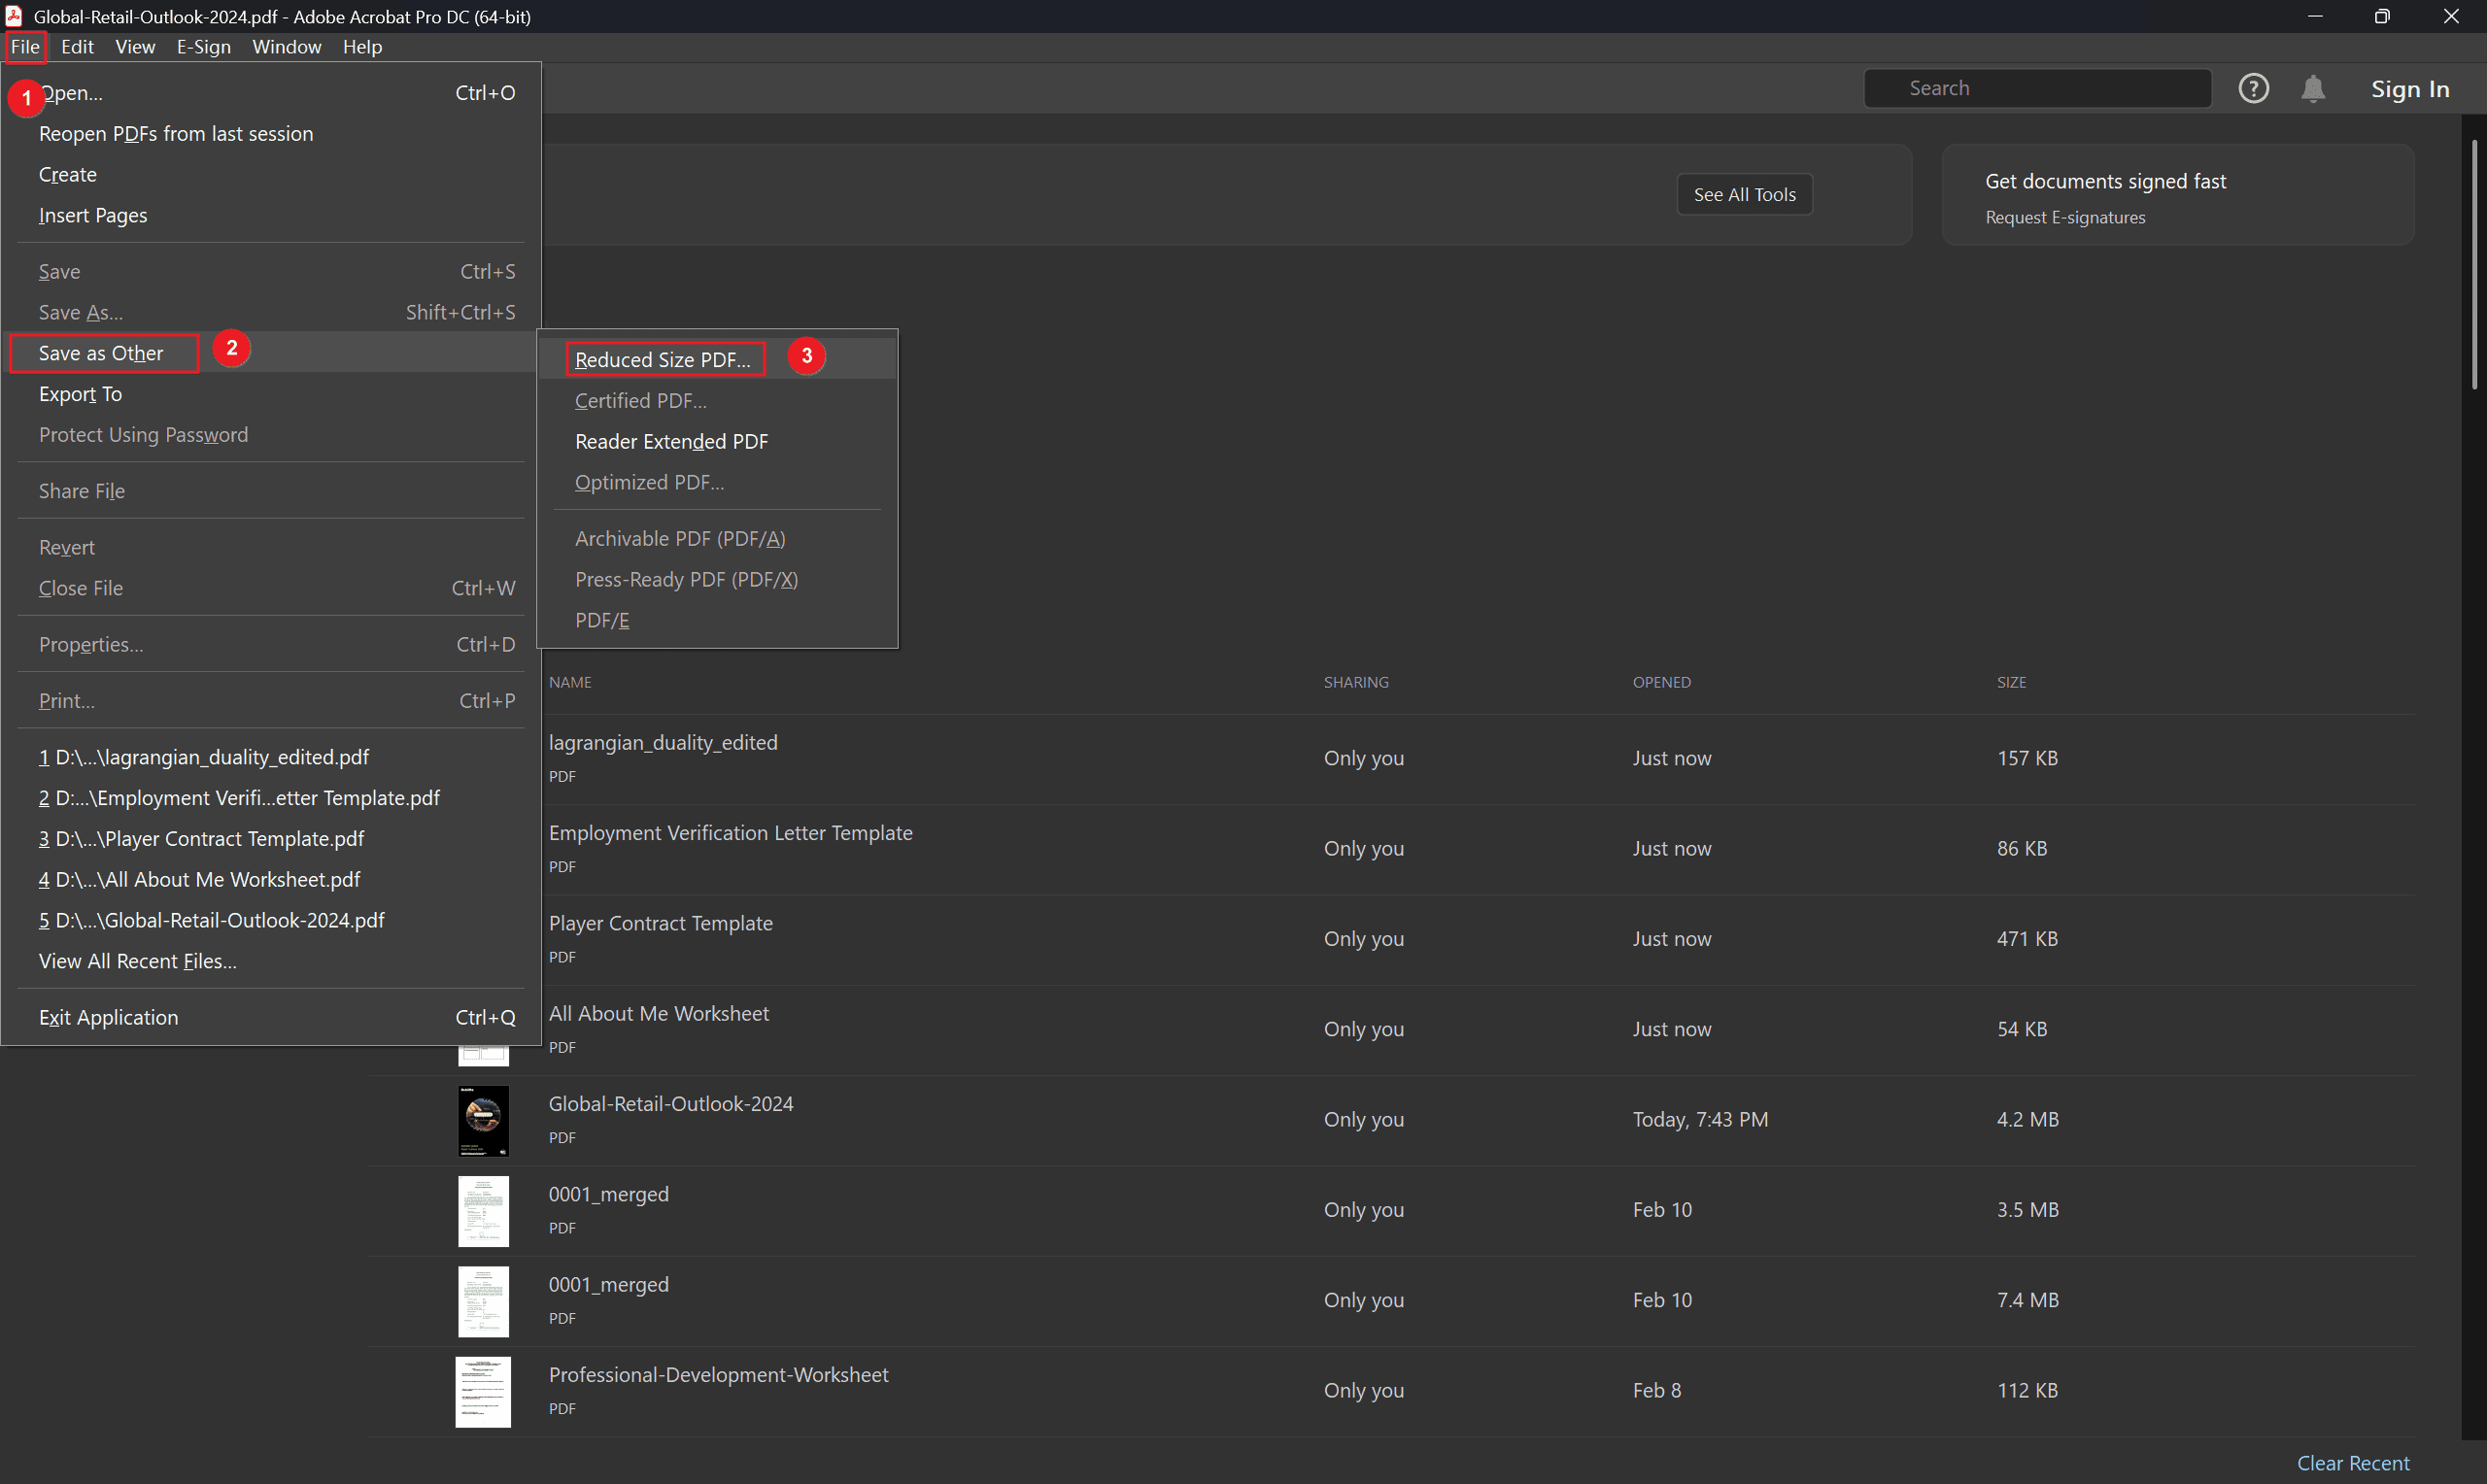Click the vertical scrollbar on the right
Screen dimensions: 2487x1484
point(2474,265)
